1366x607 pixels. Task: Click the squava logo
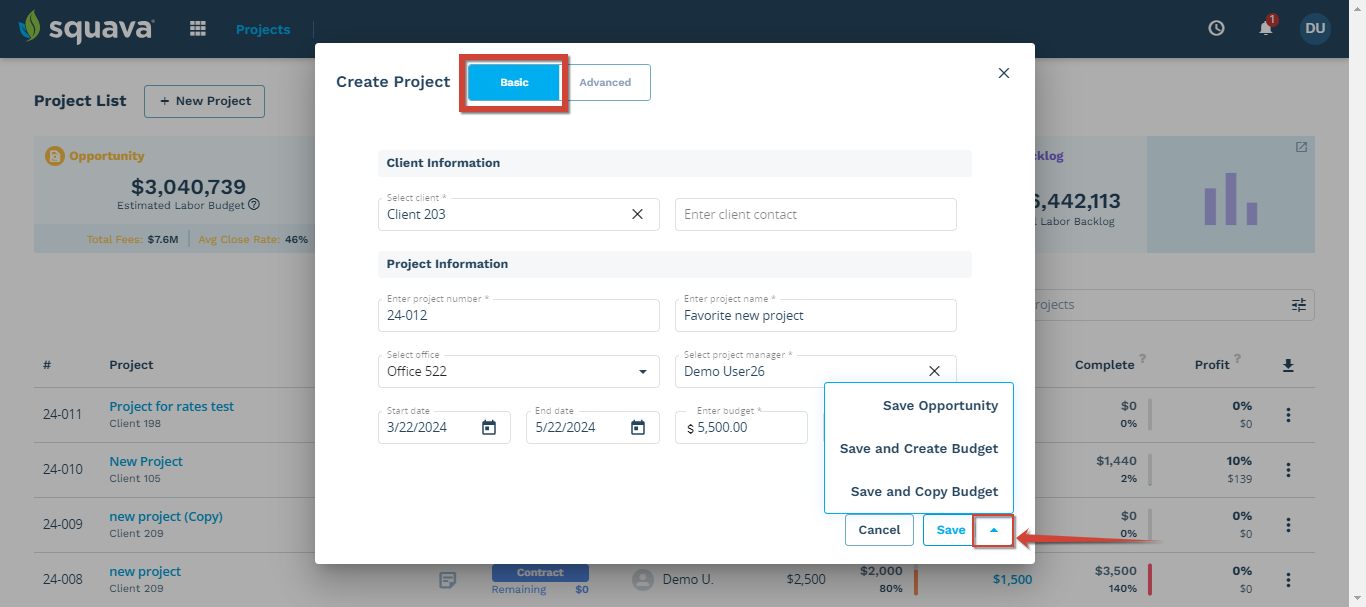click(86, 28)
